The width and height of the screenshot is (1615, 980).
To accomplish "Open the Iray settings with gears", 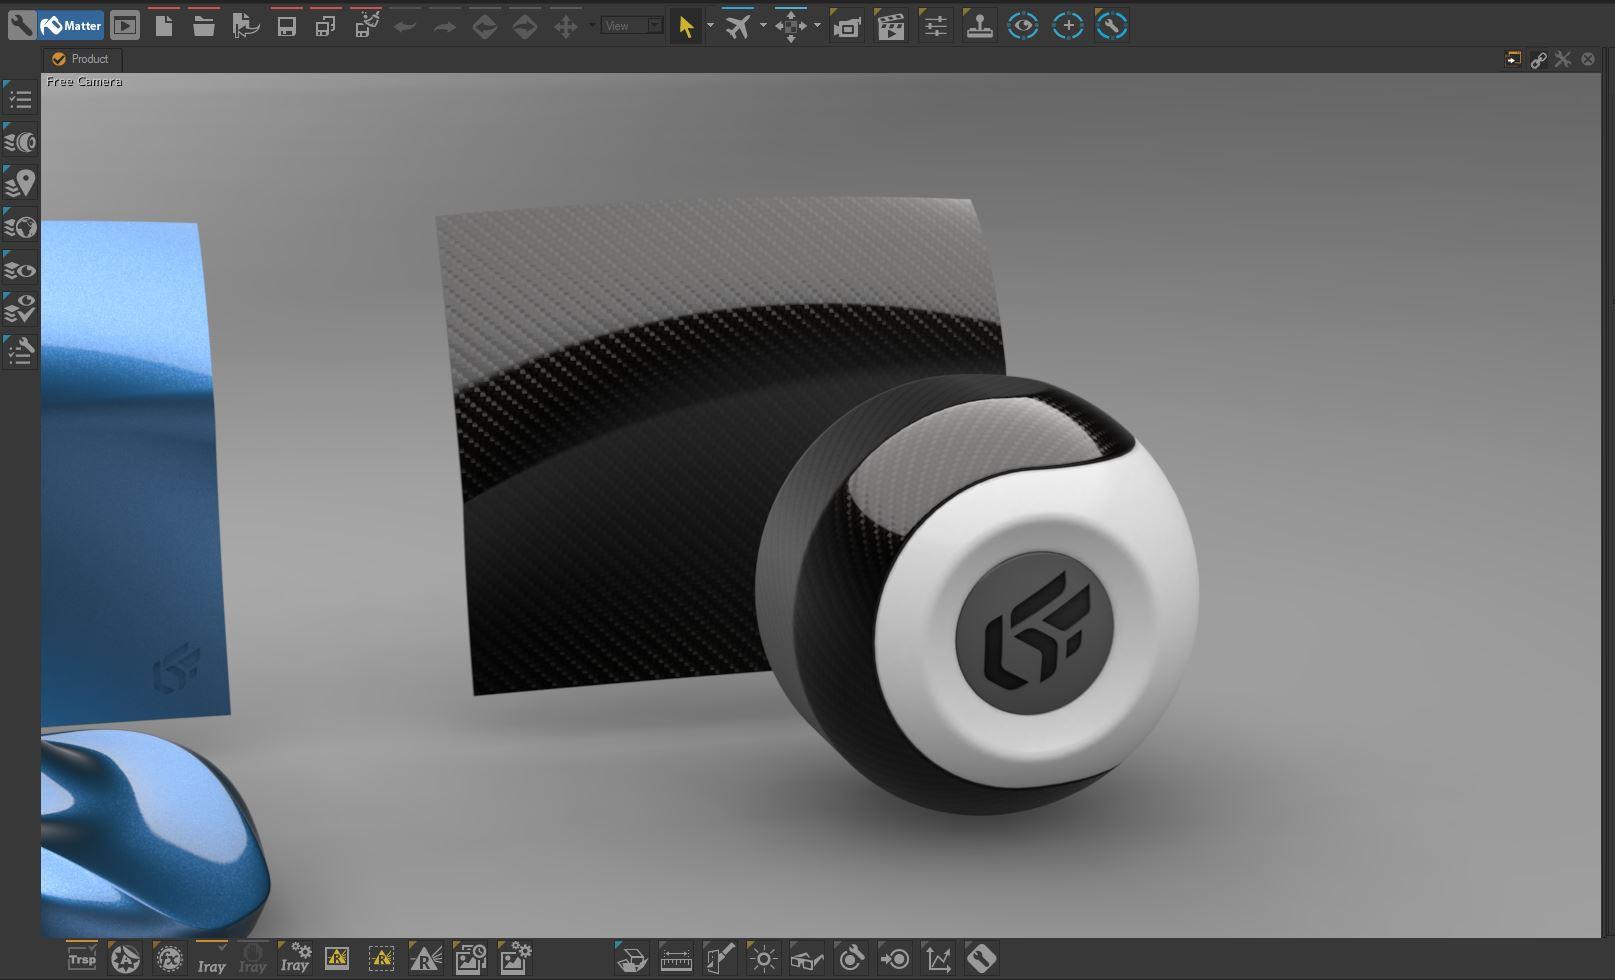I will pyautogui.click(x=295, y=959).
